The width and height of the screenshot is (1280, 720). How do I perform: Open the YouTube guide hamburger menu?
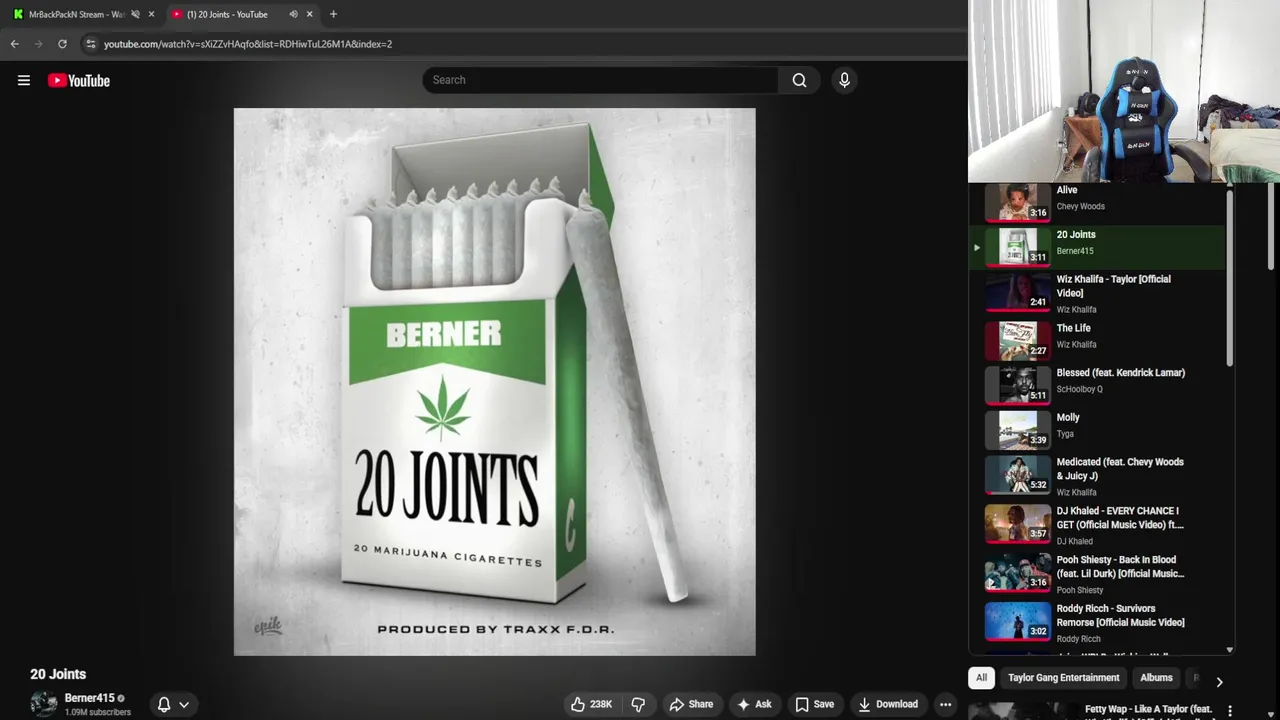24,81
